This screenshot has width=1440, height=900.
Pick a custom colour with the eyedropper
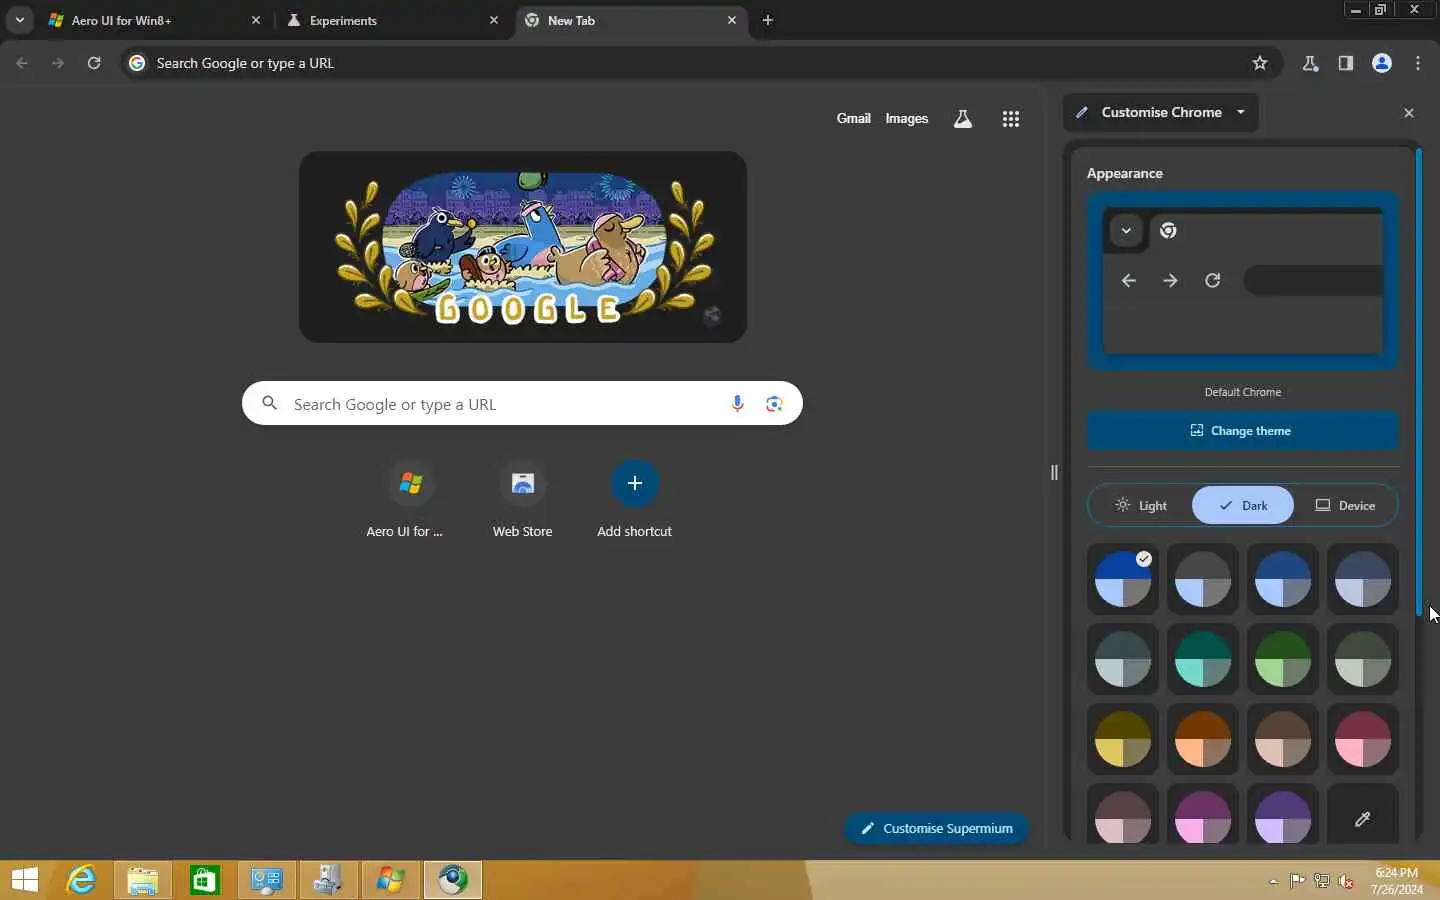[1362, 819]
